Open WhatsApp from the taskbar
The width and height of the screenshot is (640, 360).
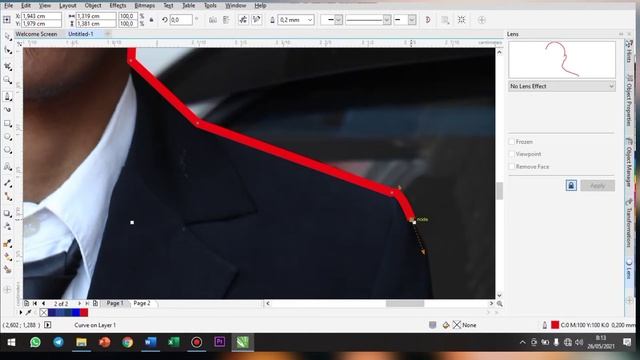tap(36, 342)
